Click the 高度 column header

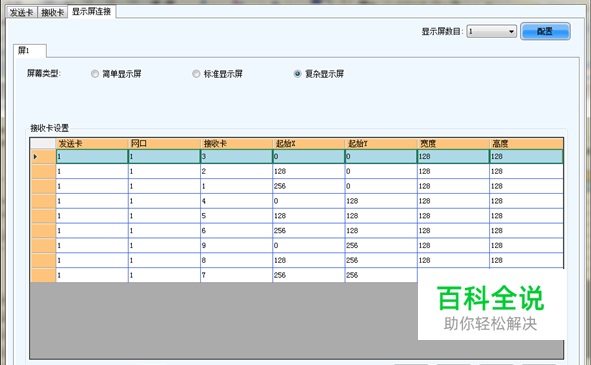coord(527,143)
